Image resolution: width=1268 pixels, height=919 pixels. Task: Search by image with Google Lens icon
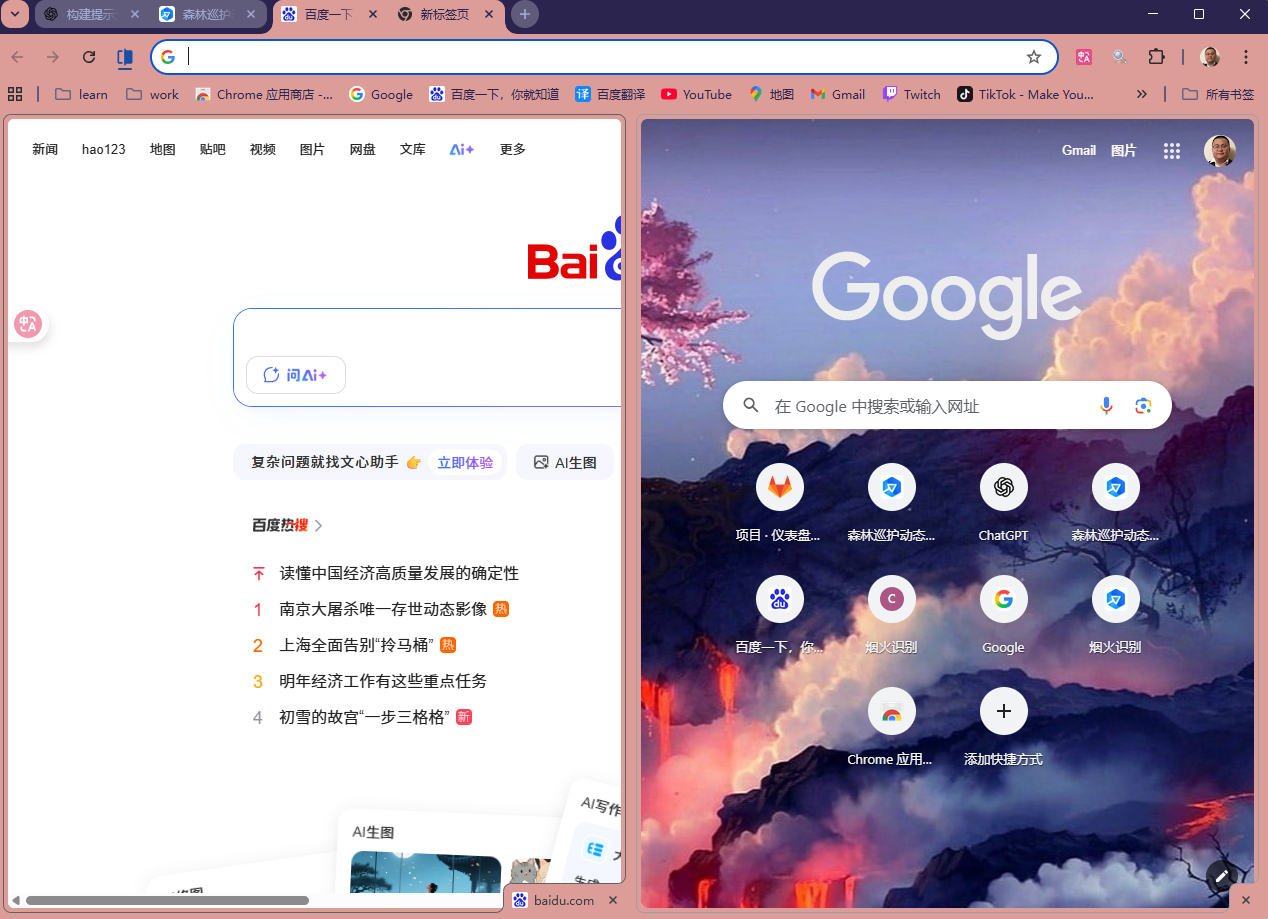click(1143, 405)
